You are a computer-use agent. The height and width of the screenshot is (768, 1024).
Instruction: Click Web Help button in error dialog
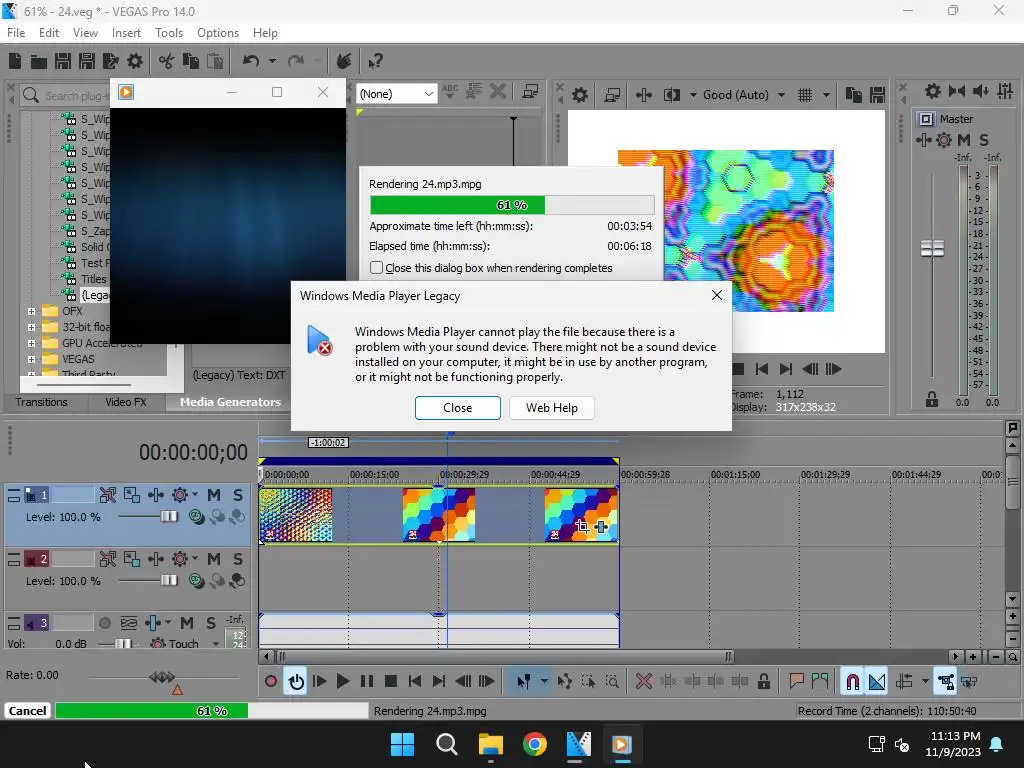point(552,408)
